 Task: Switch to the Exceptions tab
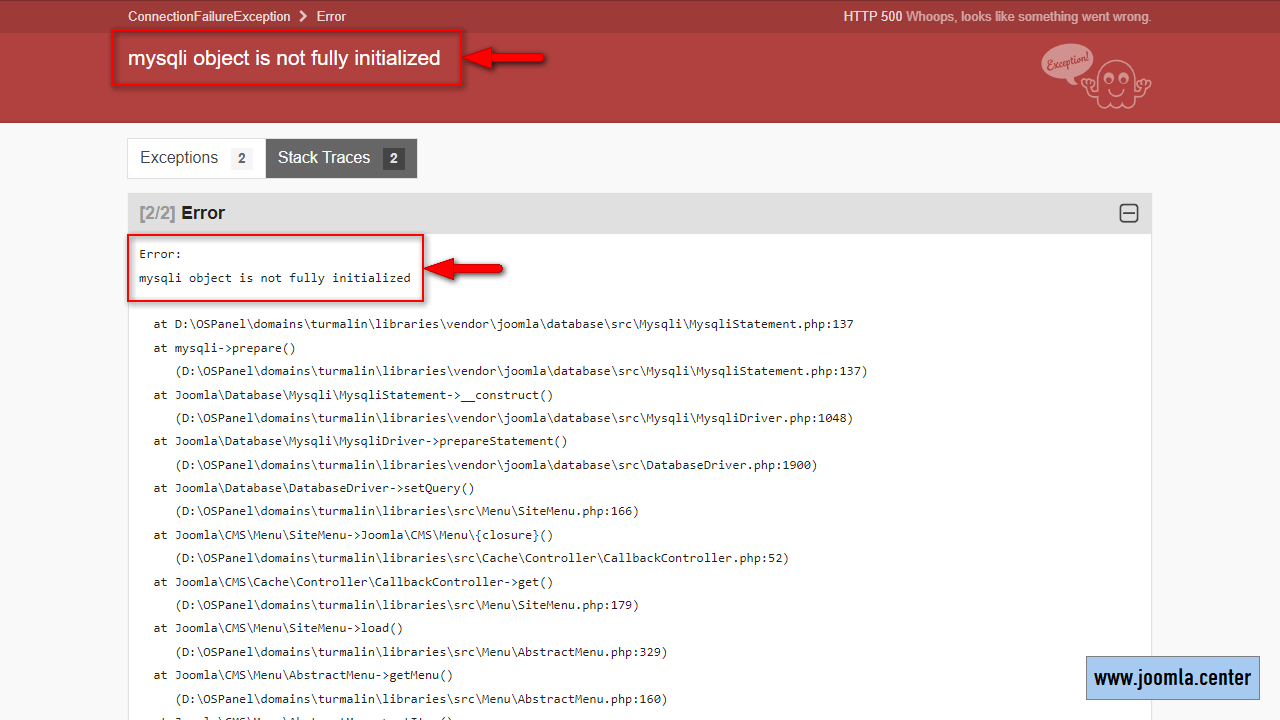click(x=196, y=158)
